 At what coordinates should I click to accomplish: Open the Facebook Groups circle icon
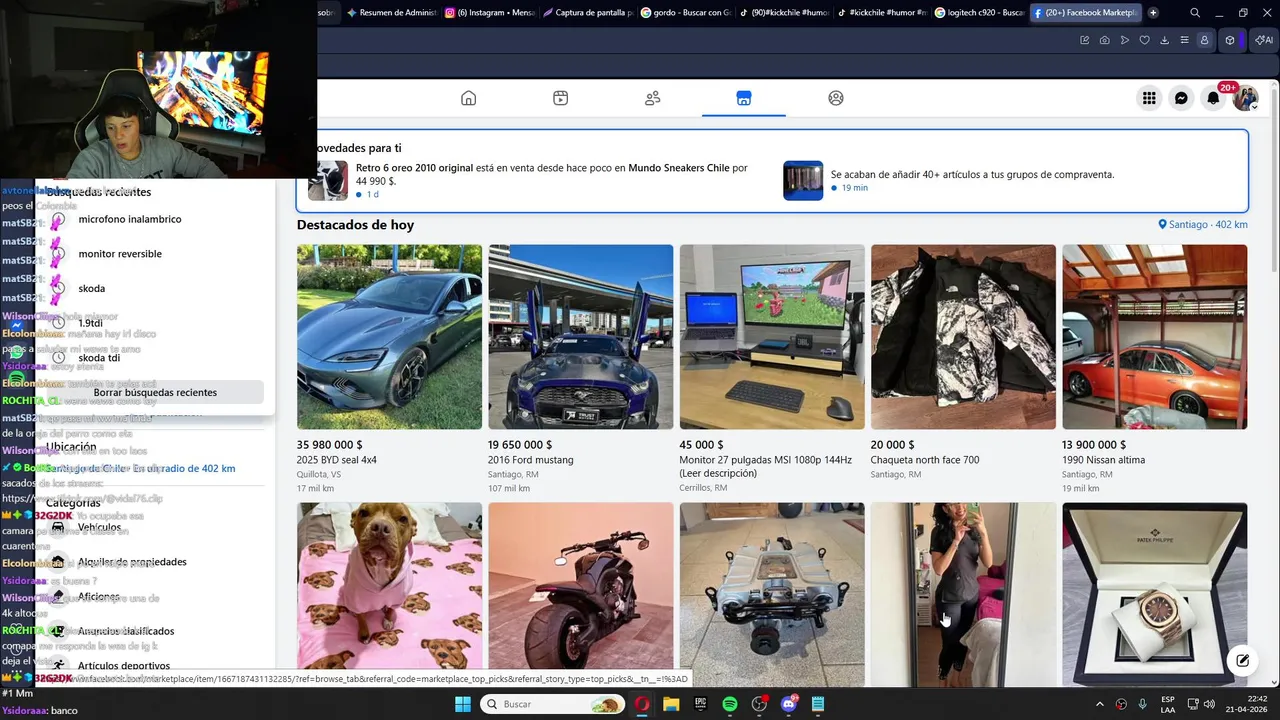pyautogui.click(x=836, y=98)
